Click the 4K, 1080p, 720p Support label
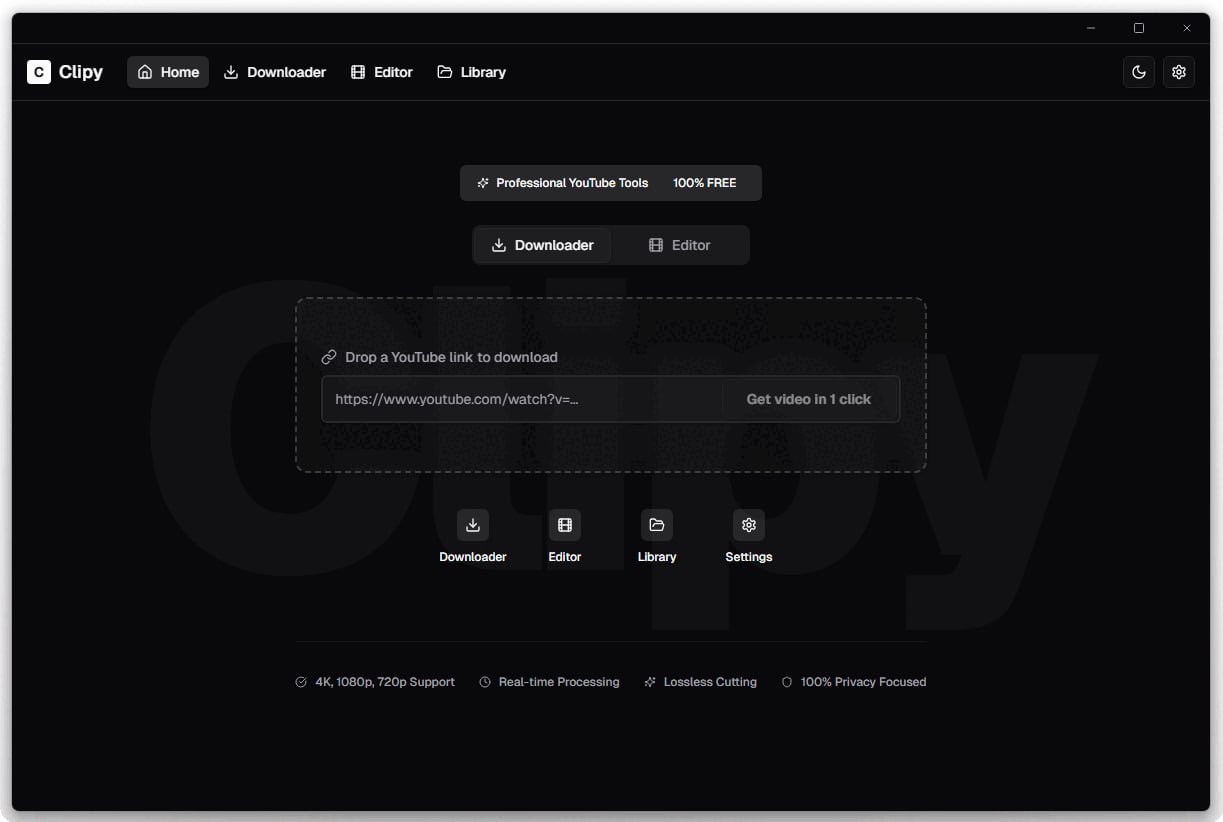1223x822 pixels. [x=384, y=682]
